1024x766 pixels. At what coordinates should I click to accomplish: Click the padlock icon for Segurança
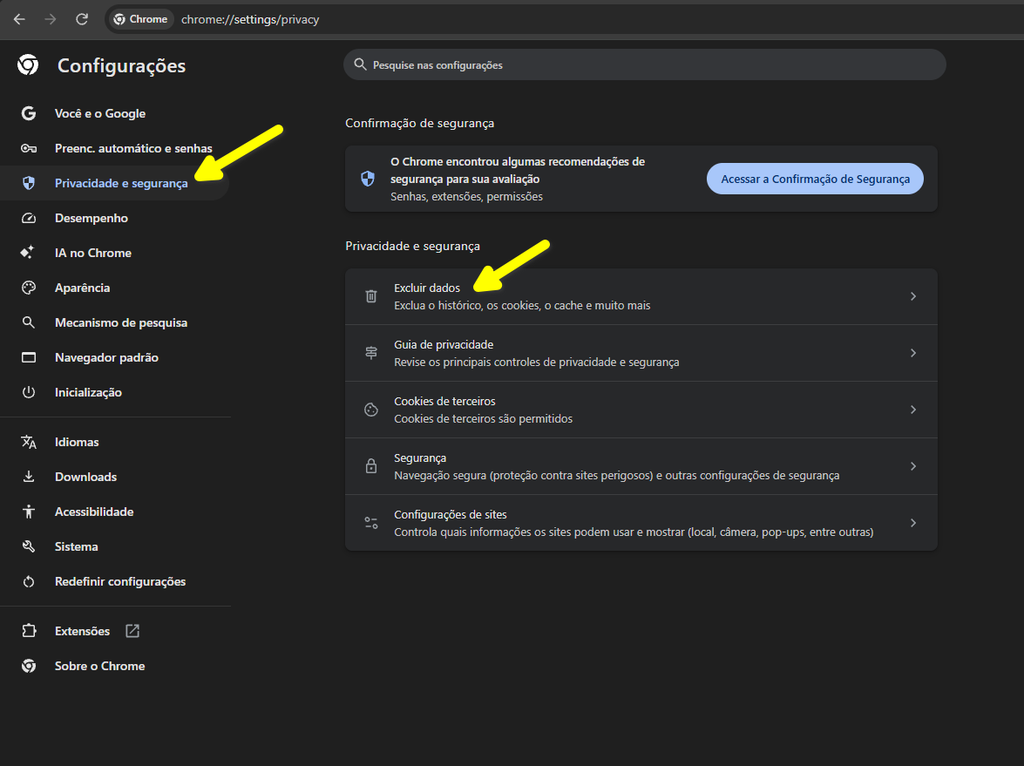click(x=371, y=466)
